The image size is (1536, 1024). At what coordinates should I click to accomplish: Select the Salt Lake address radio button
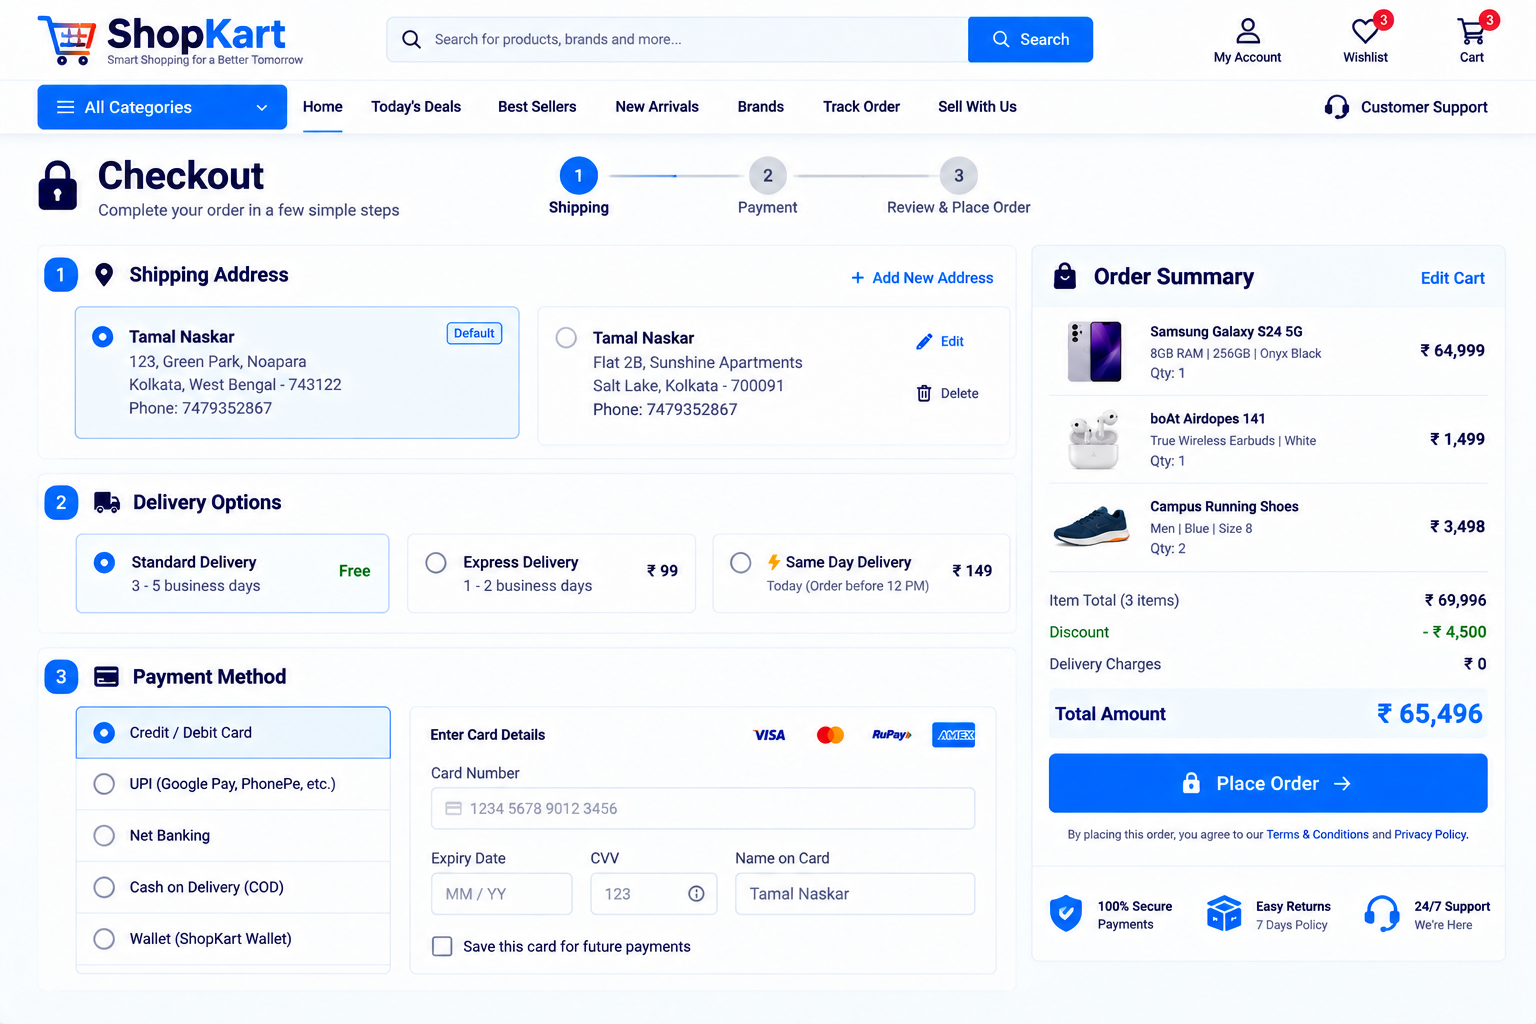point(566,338)
